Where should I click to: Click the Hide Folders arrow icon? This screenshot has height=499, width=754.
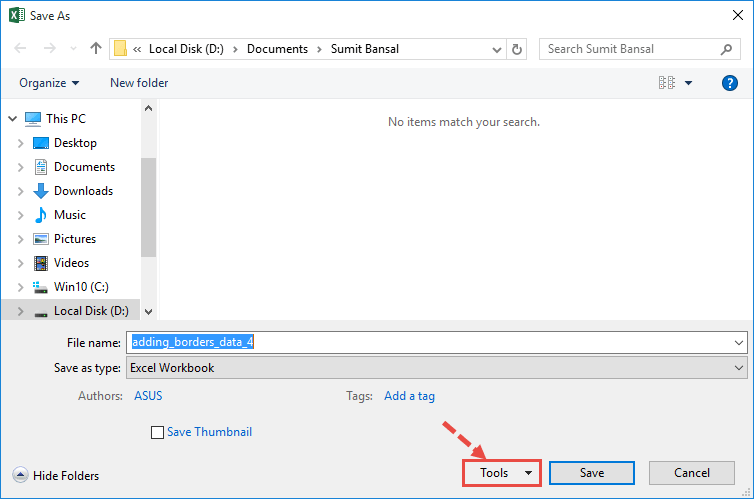click(20, 476)
